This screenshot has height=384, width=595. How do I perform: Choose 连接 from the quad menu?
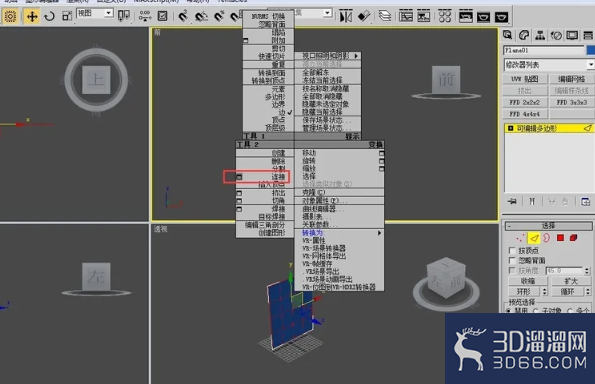pos(278,177)
